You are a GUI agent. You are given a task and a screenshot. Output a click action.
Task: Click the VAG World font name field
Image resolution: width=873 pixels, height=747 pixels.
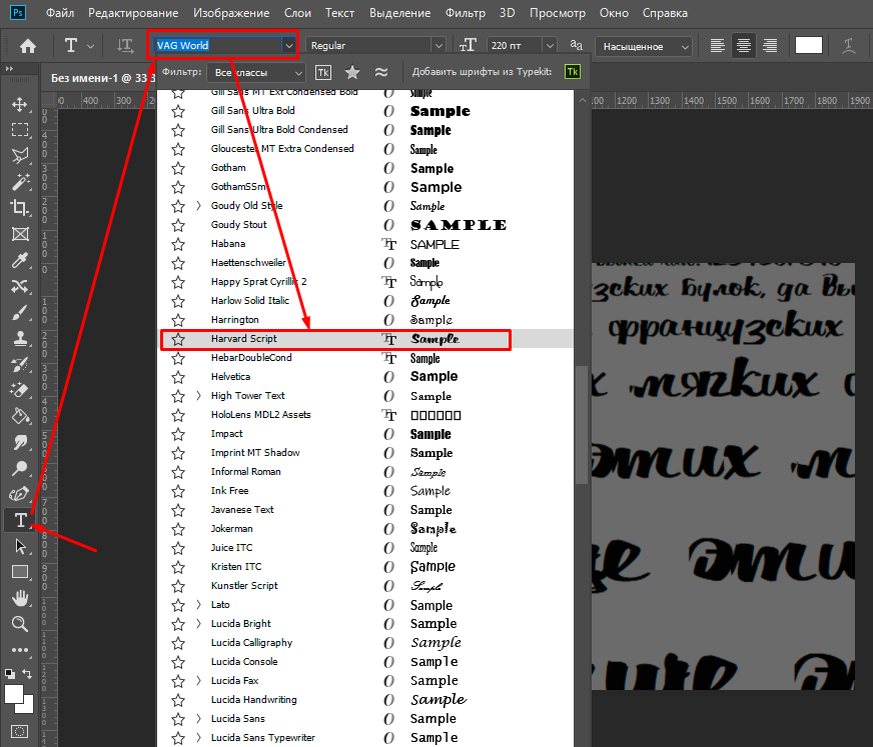218,46
